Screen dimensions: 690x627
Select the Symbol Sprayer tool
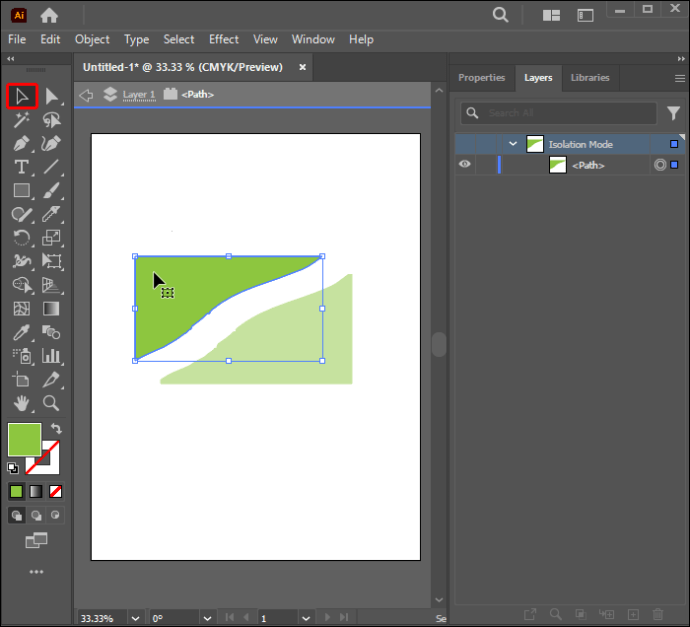click(22, 356)
